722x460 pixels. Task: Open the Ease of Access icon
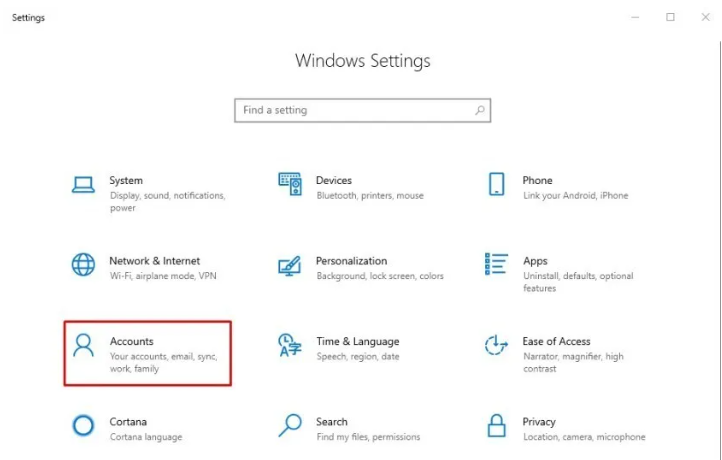tap(496, 345)
